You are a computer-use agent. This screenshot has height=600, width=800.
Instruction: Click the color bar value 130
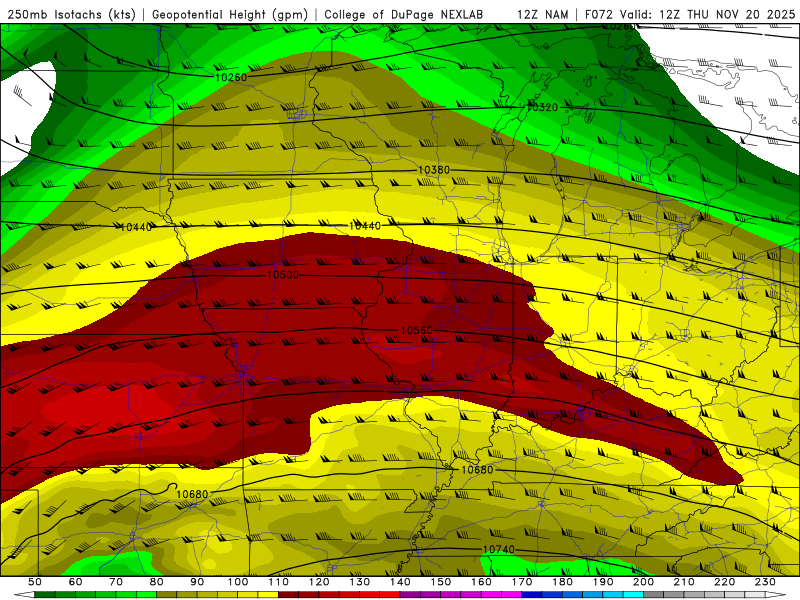click(x=360, y=582)
